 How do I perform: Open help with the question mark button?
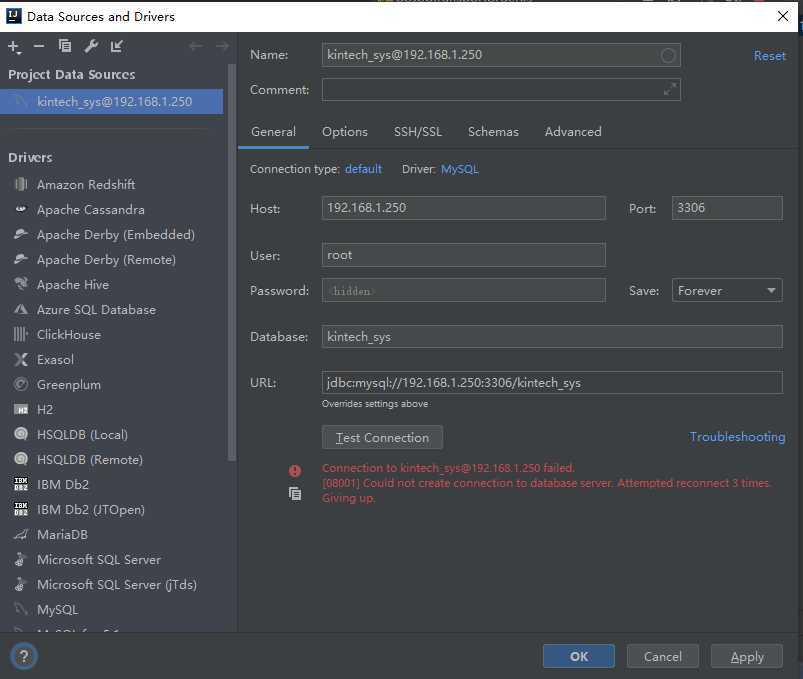click(24, 656)
